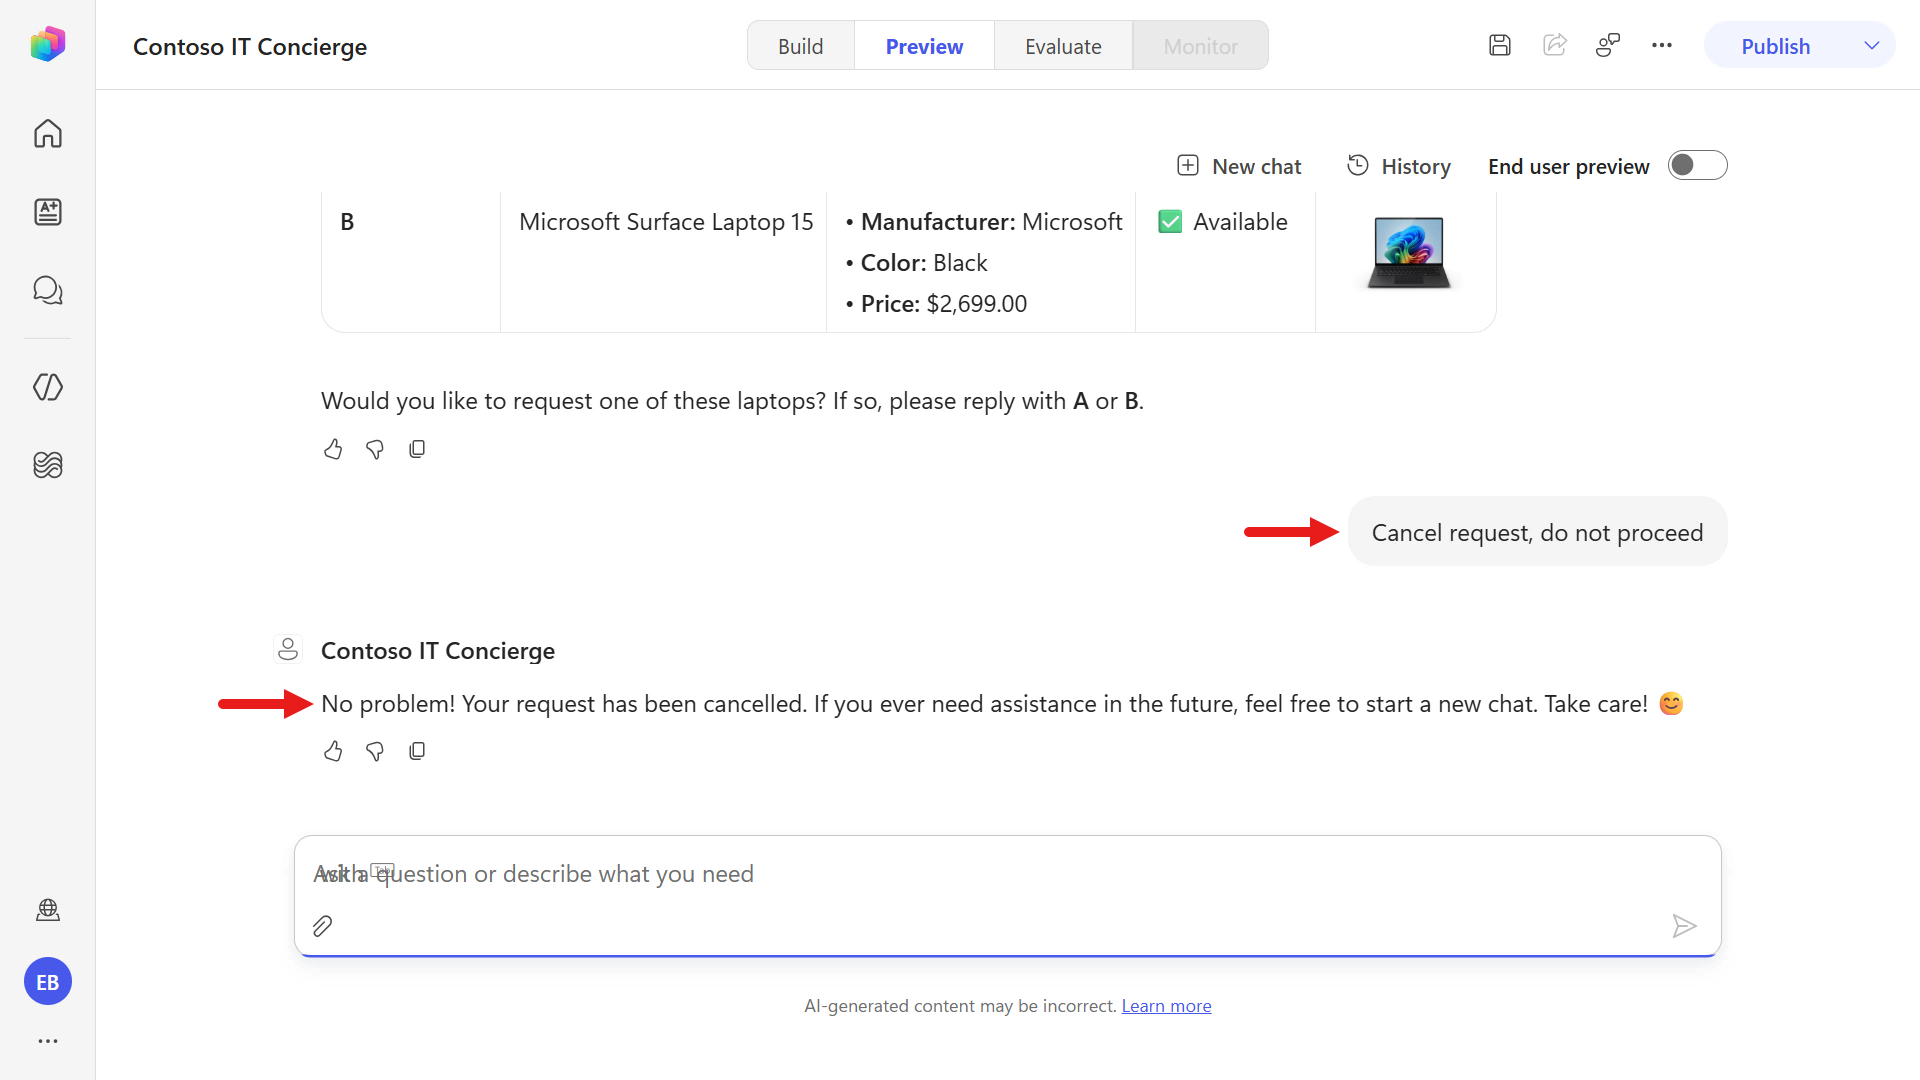Save the agent with the save icon
This screenshot has height=1080, width=1920.
[x=1500, y=45]
